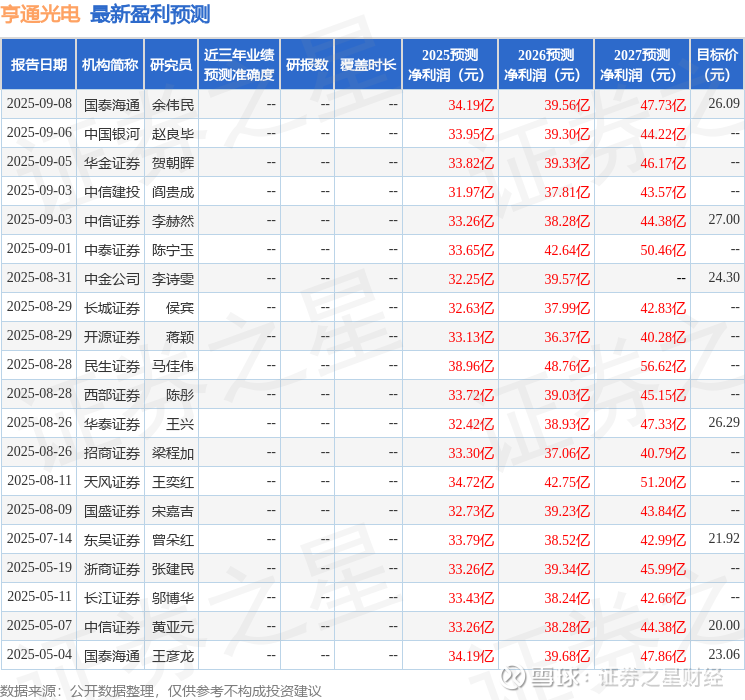
Task: Click the value 39.68亿
Action: [x=567, y=656]
